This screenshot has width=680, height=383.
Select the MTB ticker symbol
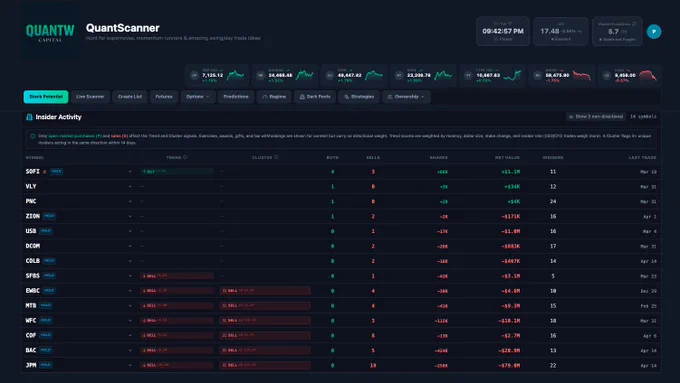pos(31,306)
